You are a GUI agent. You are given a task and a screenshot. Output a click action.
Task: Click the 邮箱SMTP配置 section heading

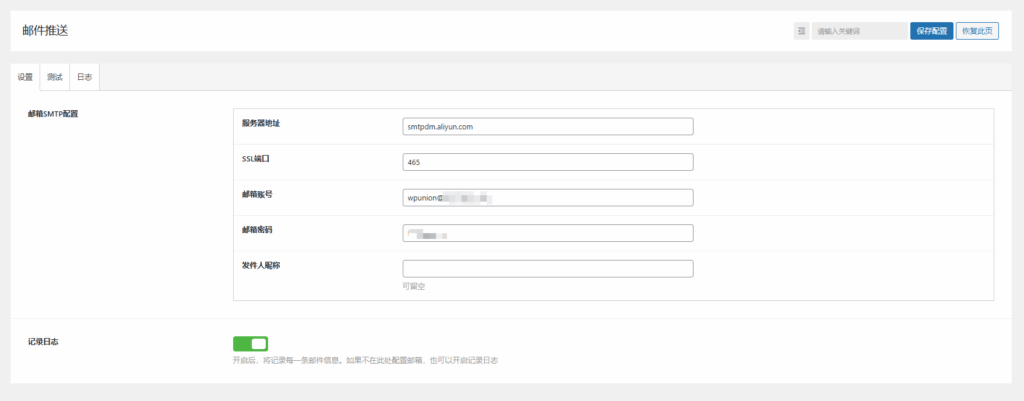coord(53,114)
